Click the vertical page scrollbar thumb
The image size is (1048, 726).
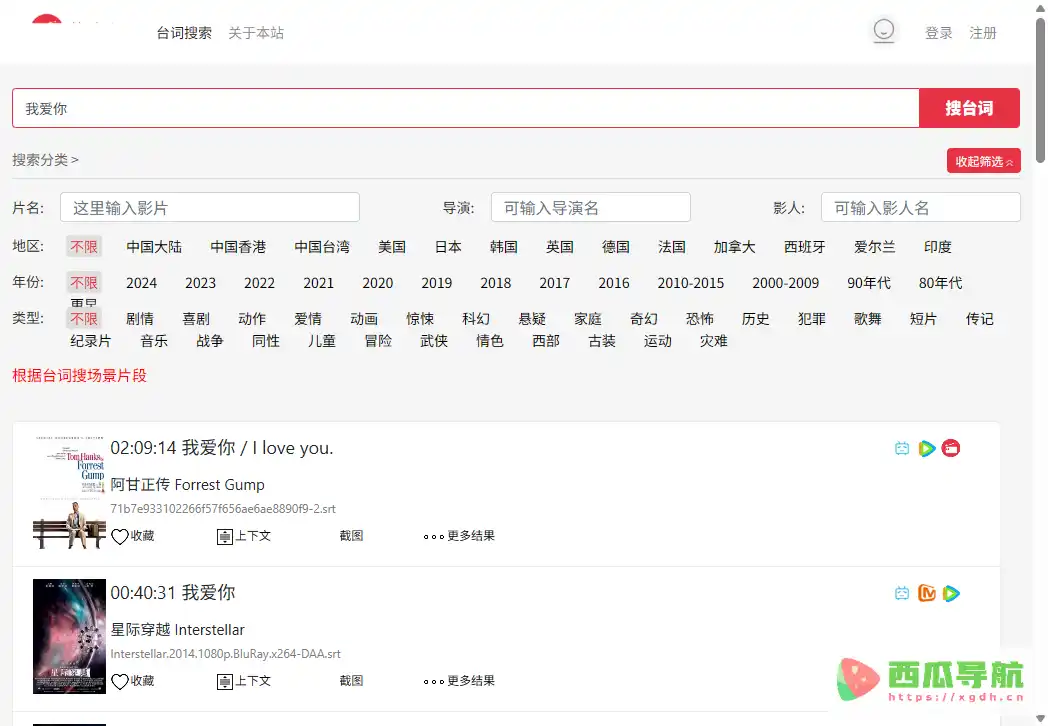(x=1040, y=90)
